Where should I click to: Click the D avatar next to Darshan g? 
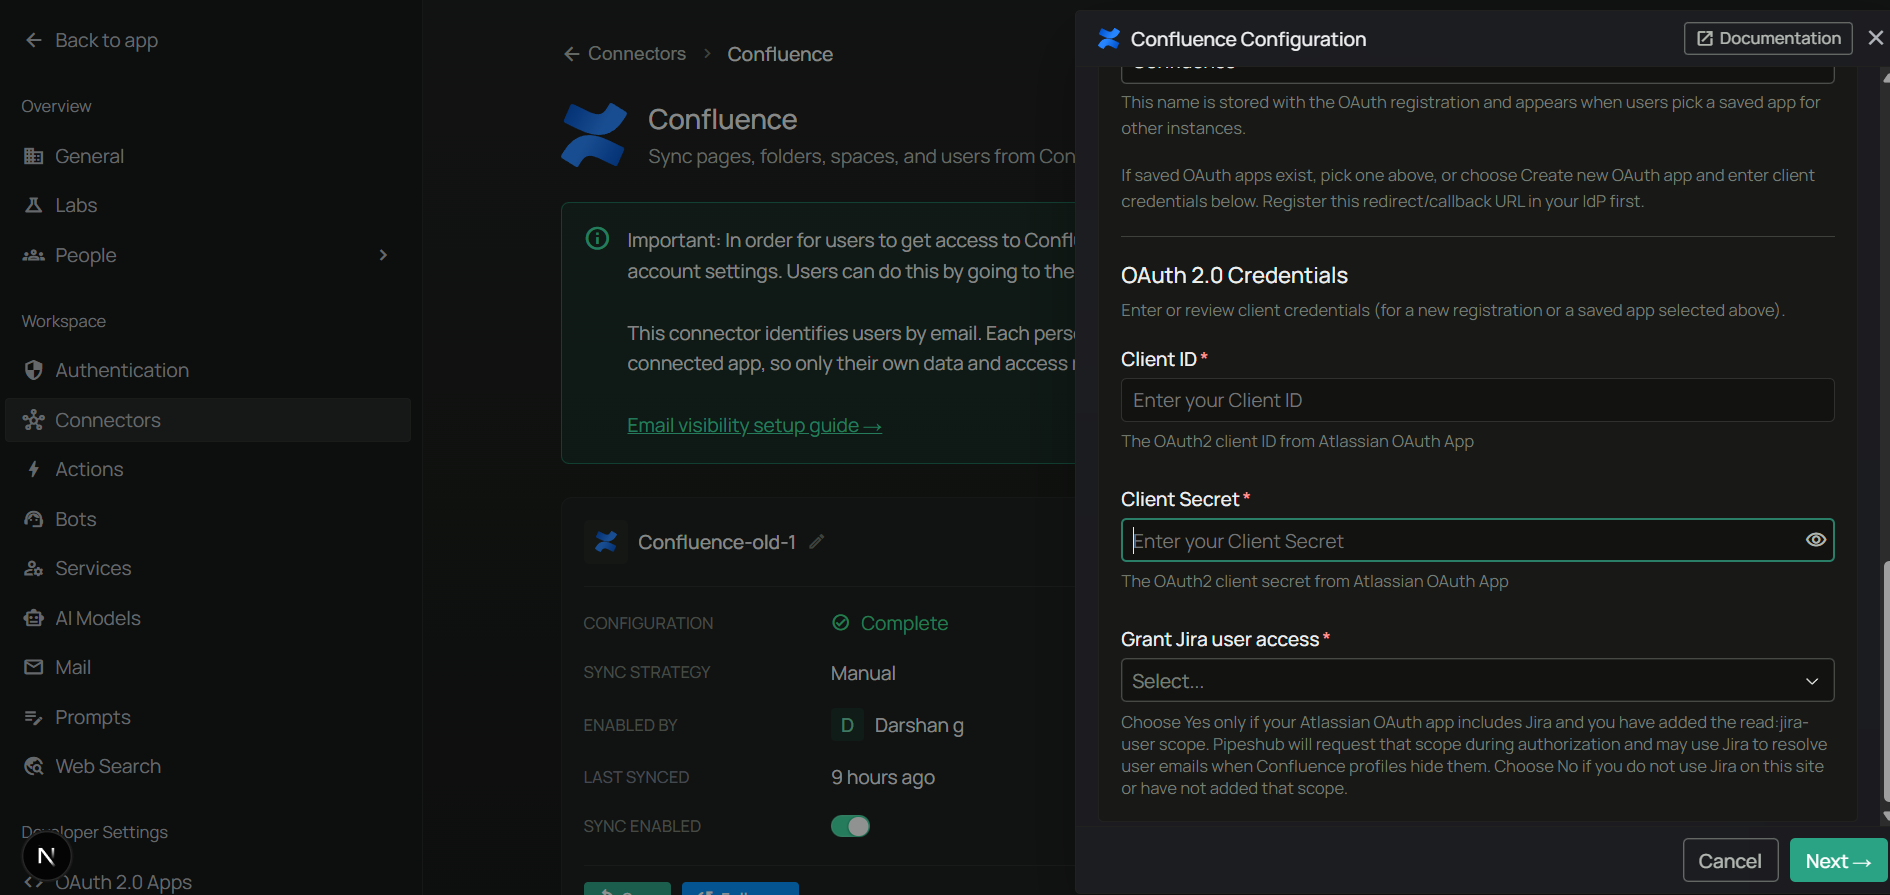click(x=847, y=725)
